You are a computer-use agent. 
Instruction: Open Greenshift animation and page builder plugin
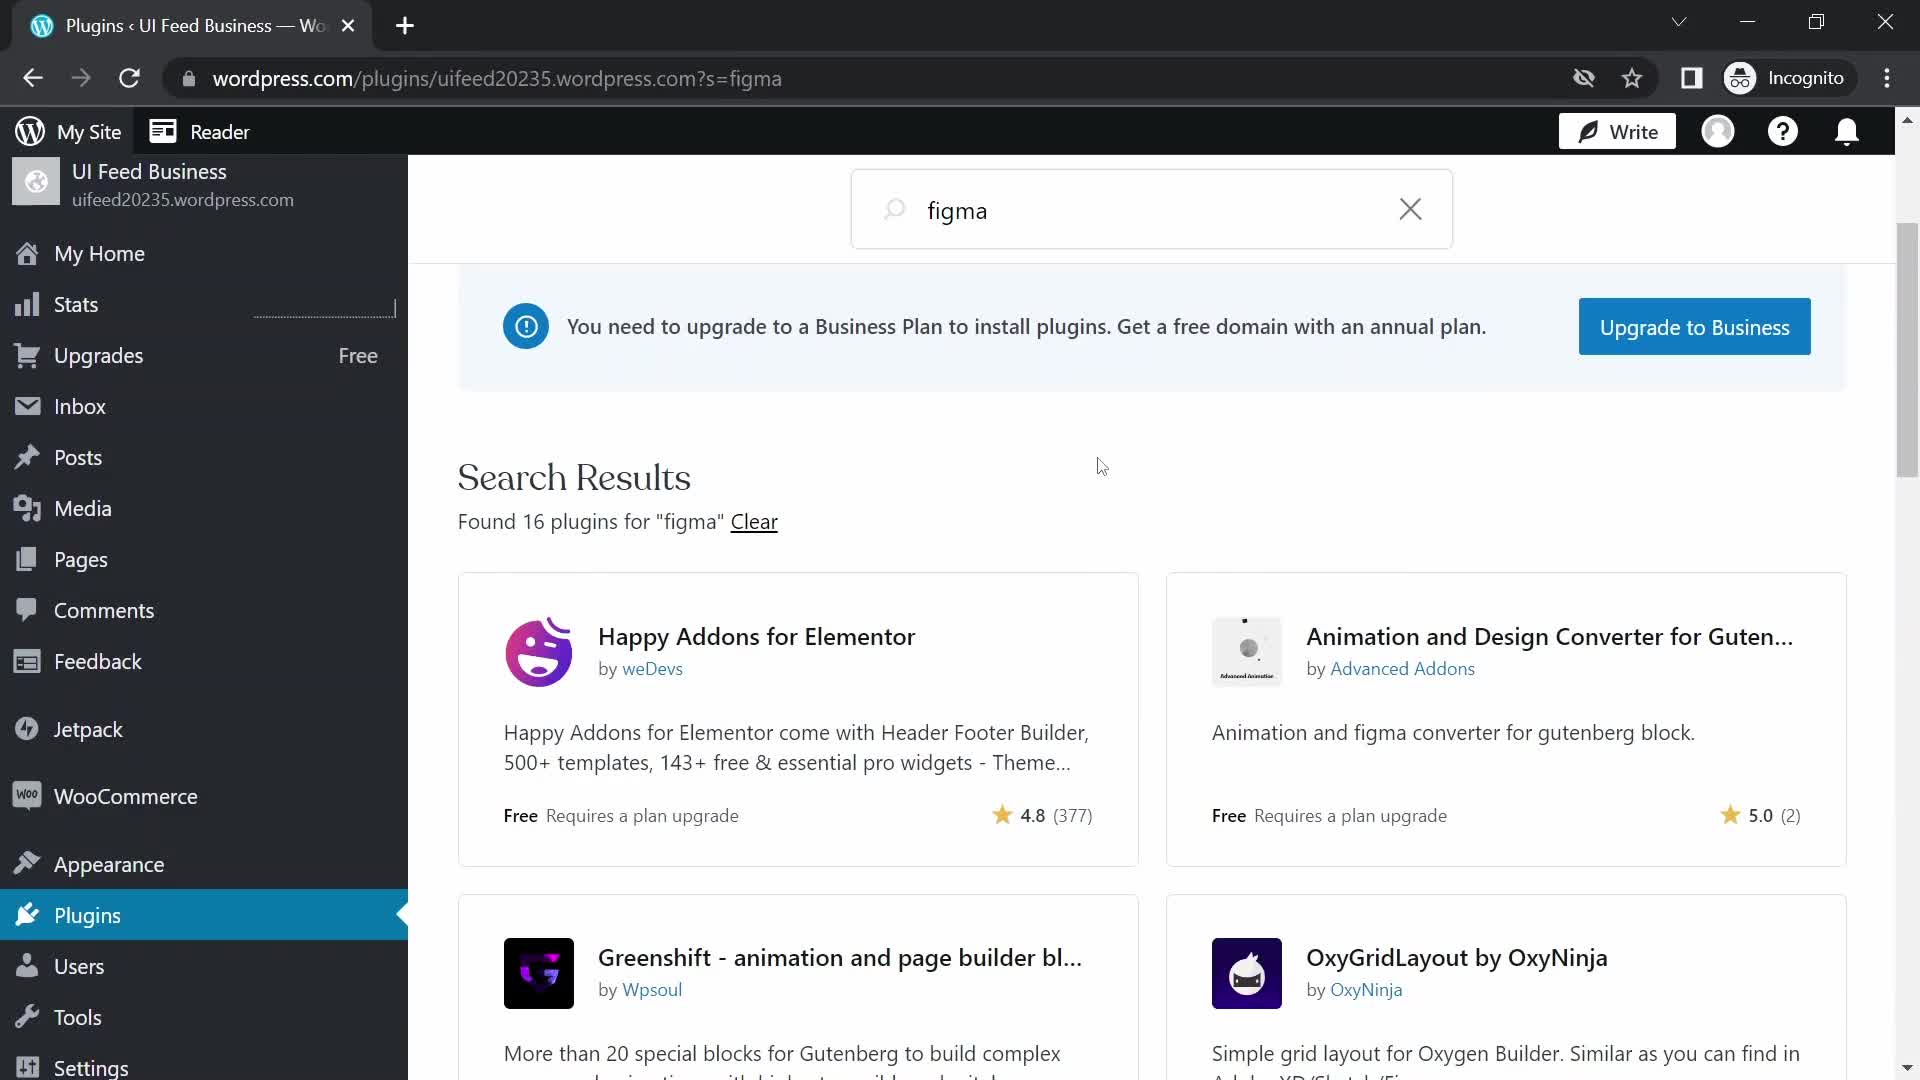[x=840, y=958]
